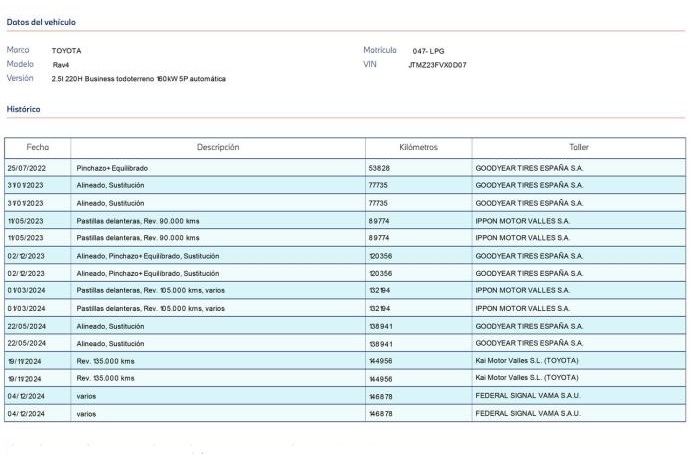Image resolution: width=690 pixels, height=460 pixels.
Task: Select the TOYOTA brand value
Action: (67, 50)
